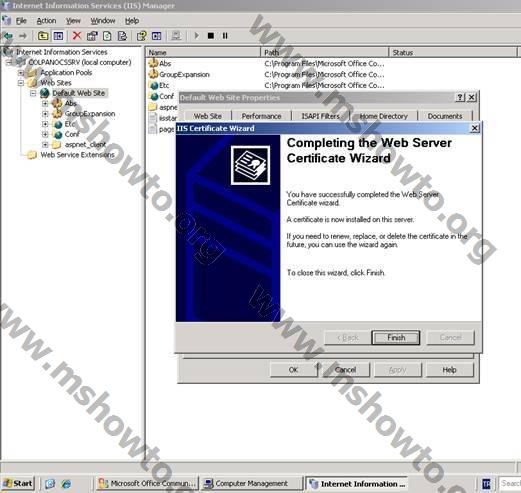Click the wizard's Back button
Viewport: 521px width, 493px height.
[347, 338]
